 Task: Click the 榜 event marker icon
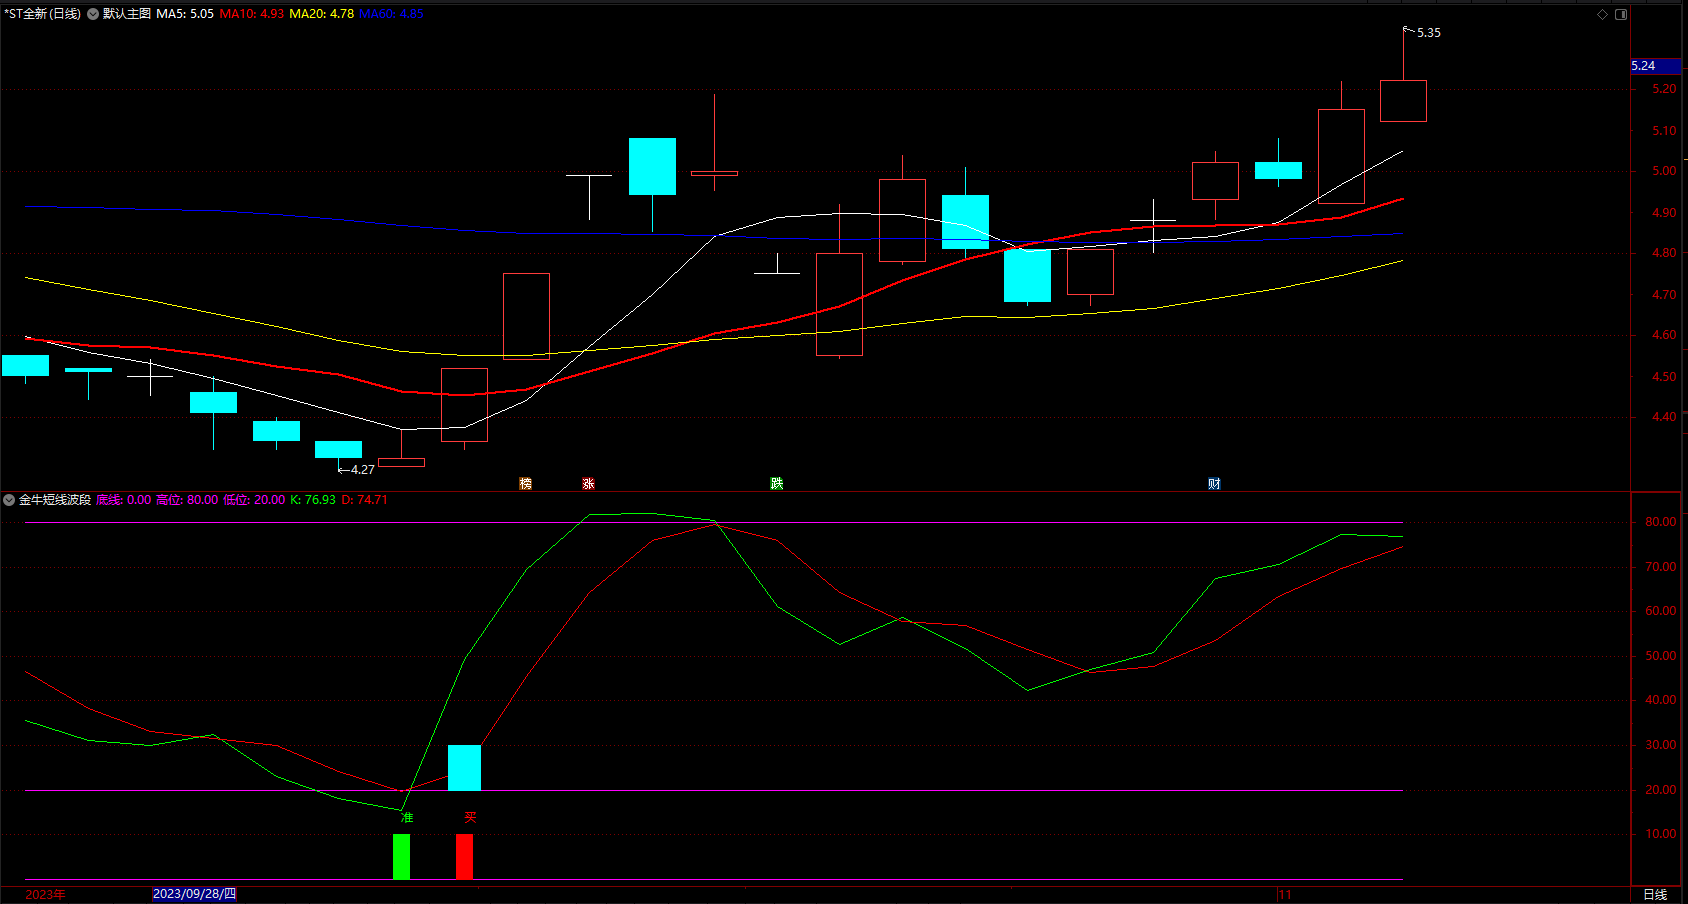(x=526, y=484)
